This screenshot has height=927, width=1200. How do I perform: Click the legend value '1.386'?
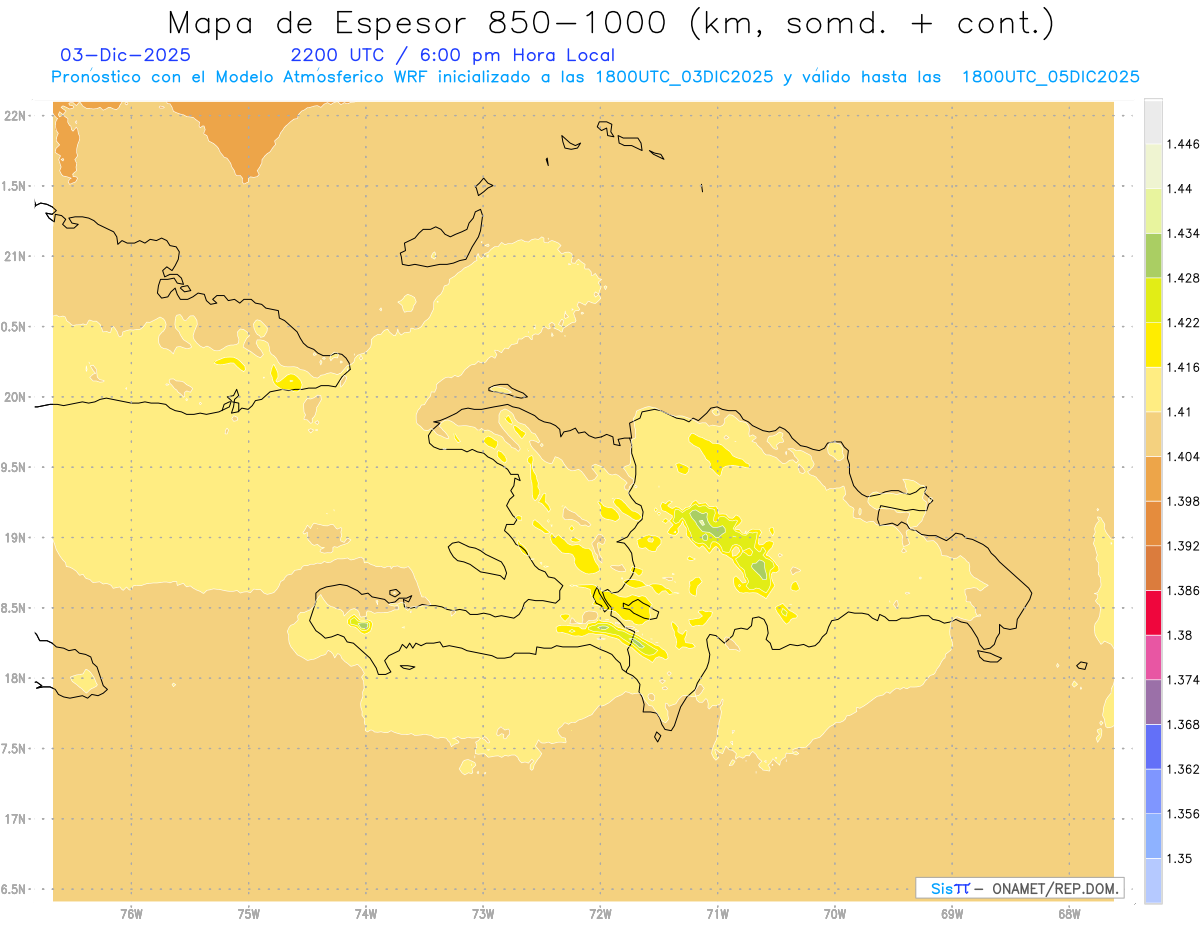pos(1184,590)
